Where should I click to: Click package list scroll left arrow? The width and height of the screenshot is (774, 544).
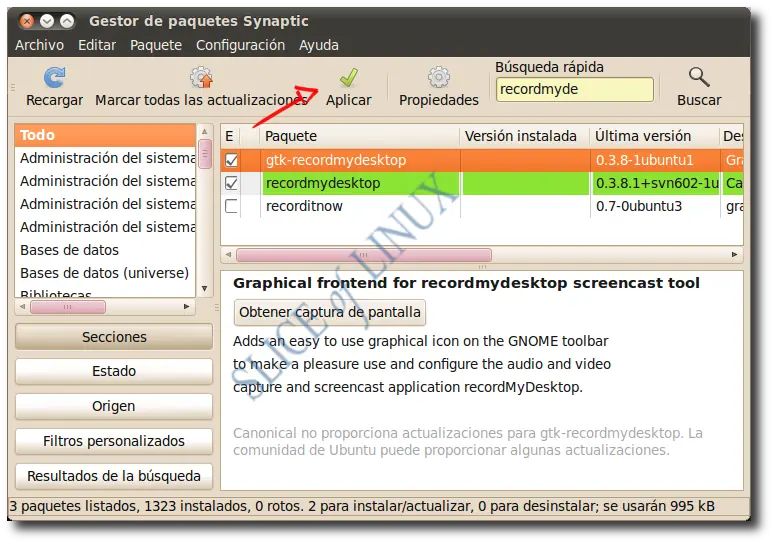(x=228, y=255)
